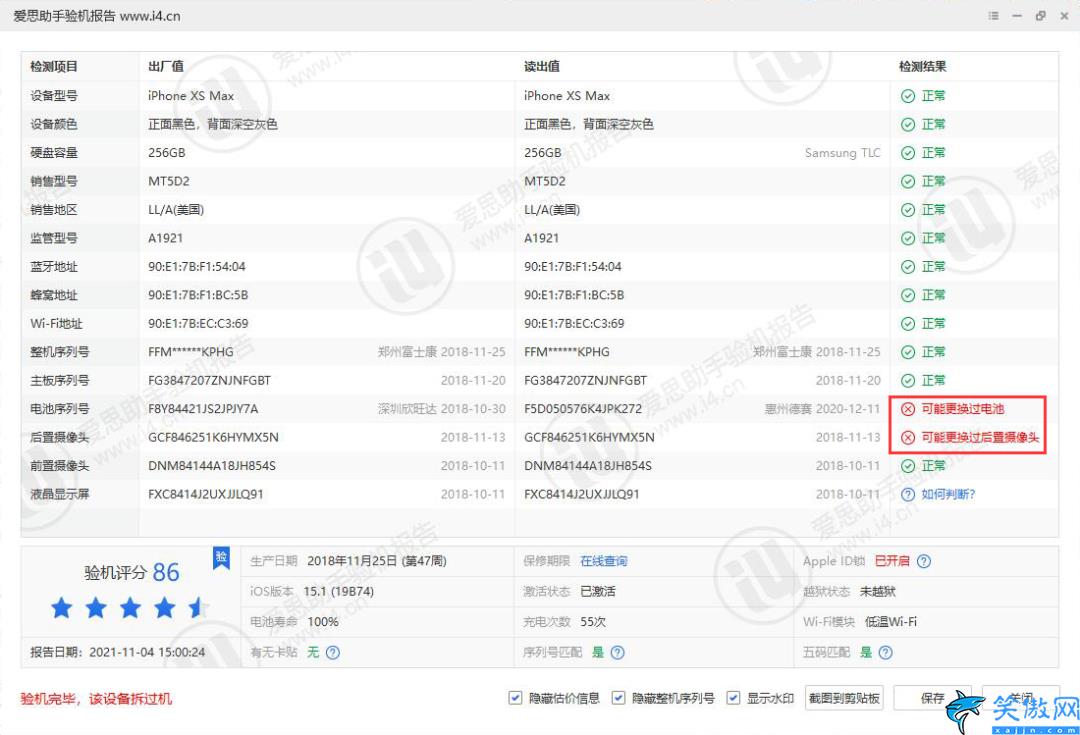Click the 未越狱 jailbreak status
The height and width of the screenshot is (735, 1080).
click(x=878, y=592)
